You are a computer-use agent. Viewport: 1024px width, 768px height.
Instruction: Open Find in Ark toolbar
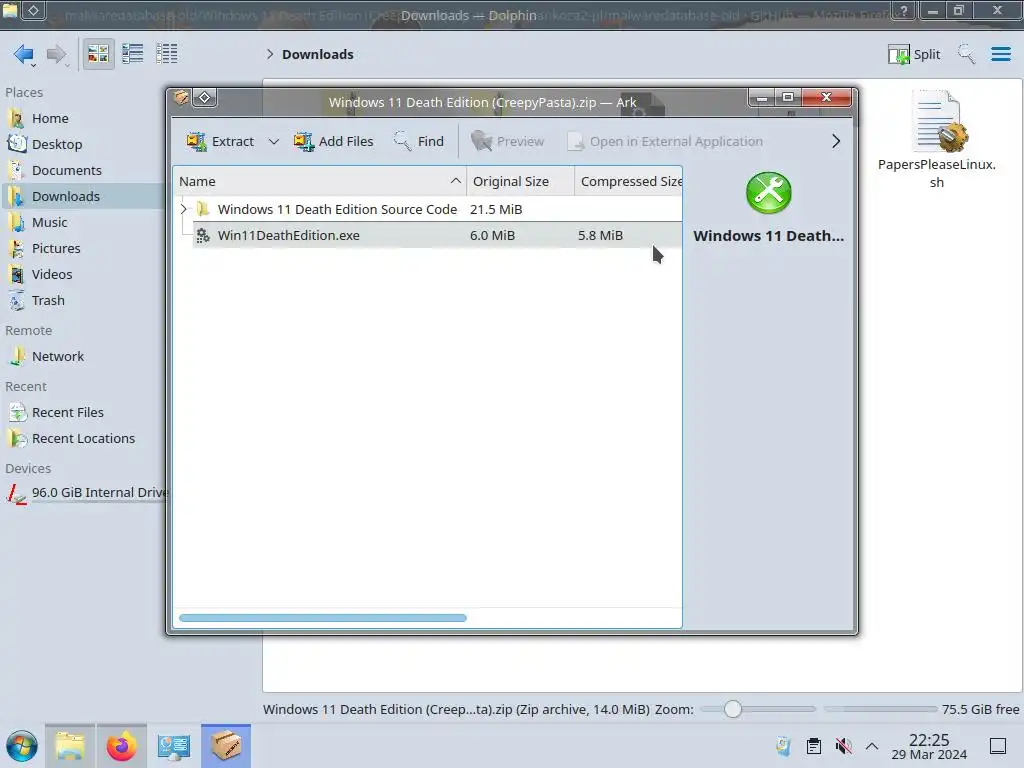click(x=419, y=141)
